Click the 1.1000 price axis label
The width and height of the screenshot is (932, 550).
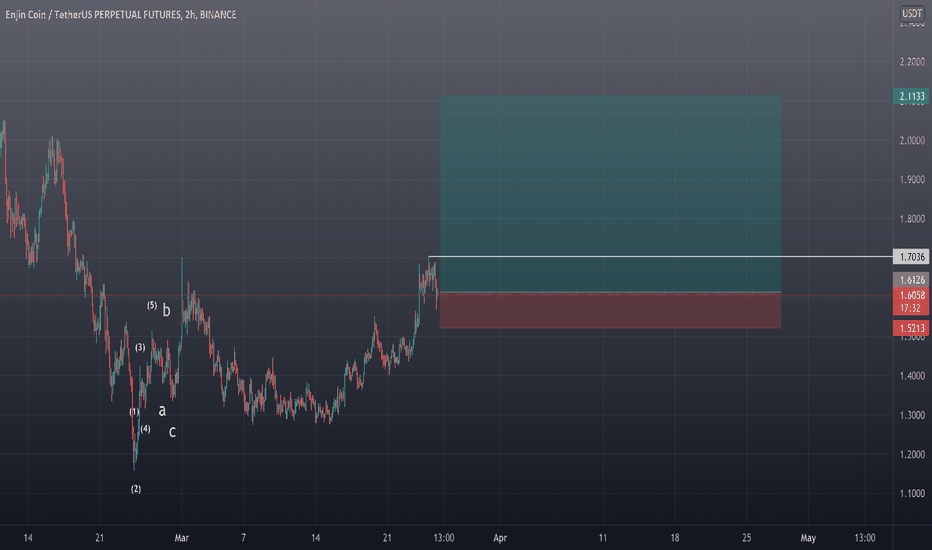[x=912, y=494]
